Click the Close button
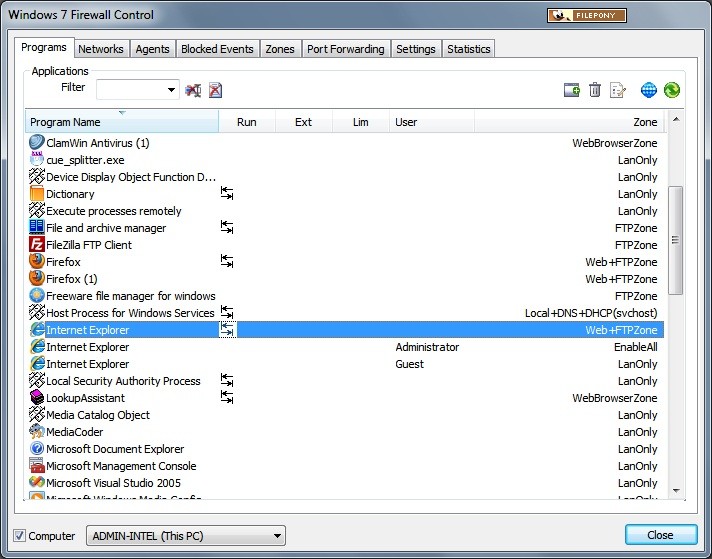 click(661, 535)
